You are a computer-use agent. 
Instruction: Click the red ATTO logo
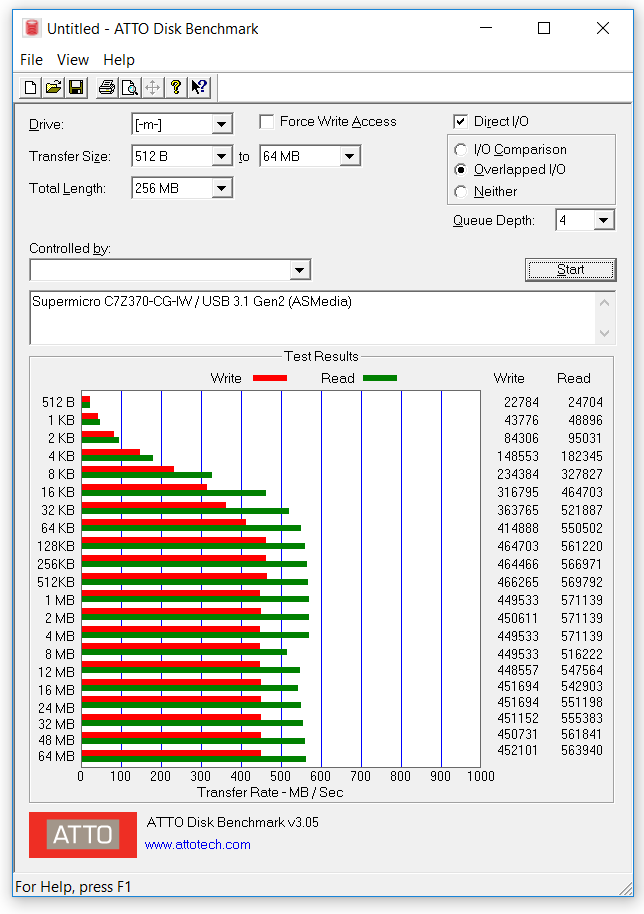point(83,835)
